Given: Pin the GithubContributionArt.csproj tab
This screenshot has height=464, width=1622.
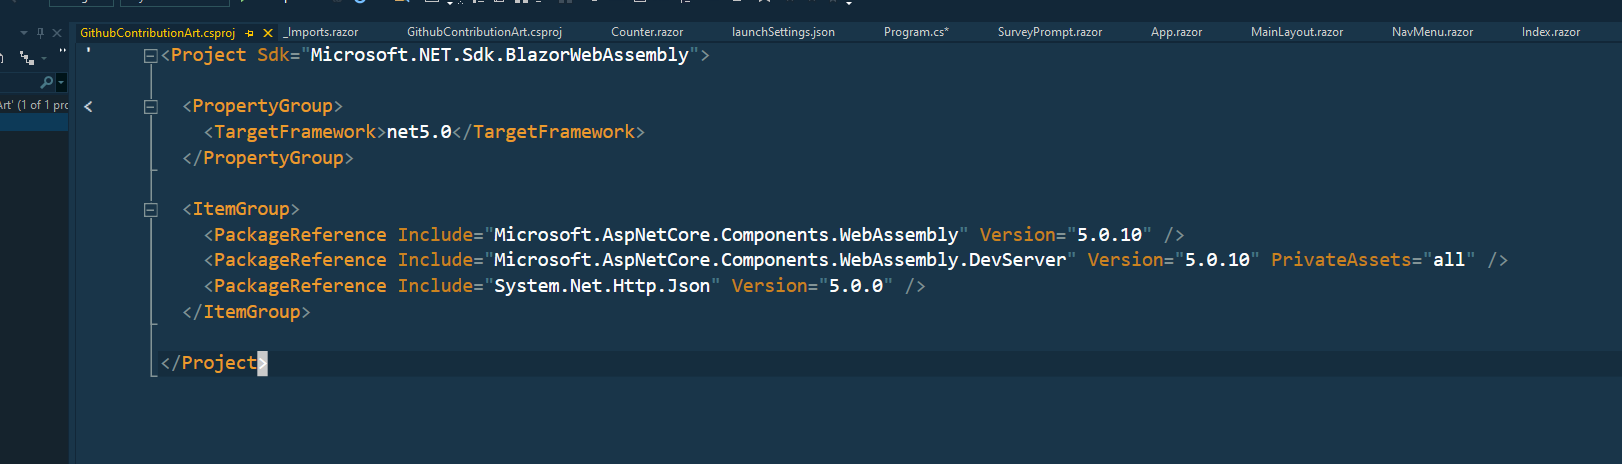Looking at the screenshot, I should 249,33.
